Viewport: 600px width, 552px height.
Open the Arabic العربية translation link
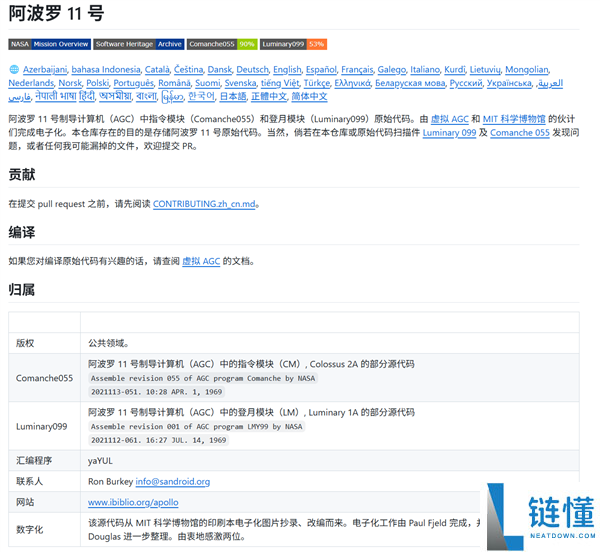click(x=551, y=83)
